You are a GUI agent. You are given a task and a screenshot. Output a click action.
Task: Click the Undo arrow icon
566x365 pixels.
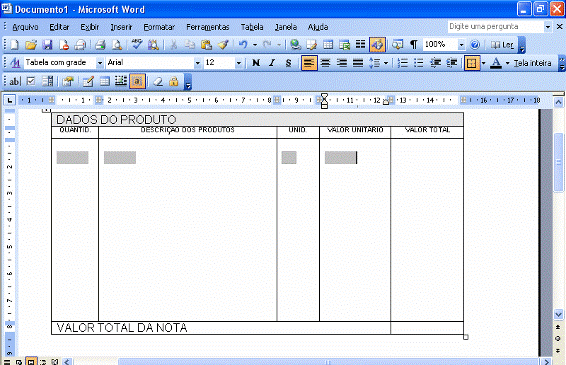pos(243,45)
